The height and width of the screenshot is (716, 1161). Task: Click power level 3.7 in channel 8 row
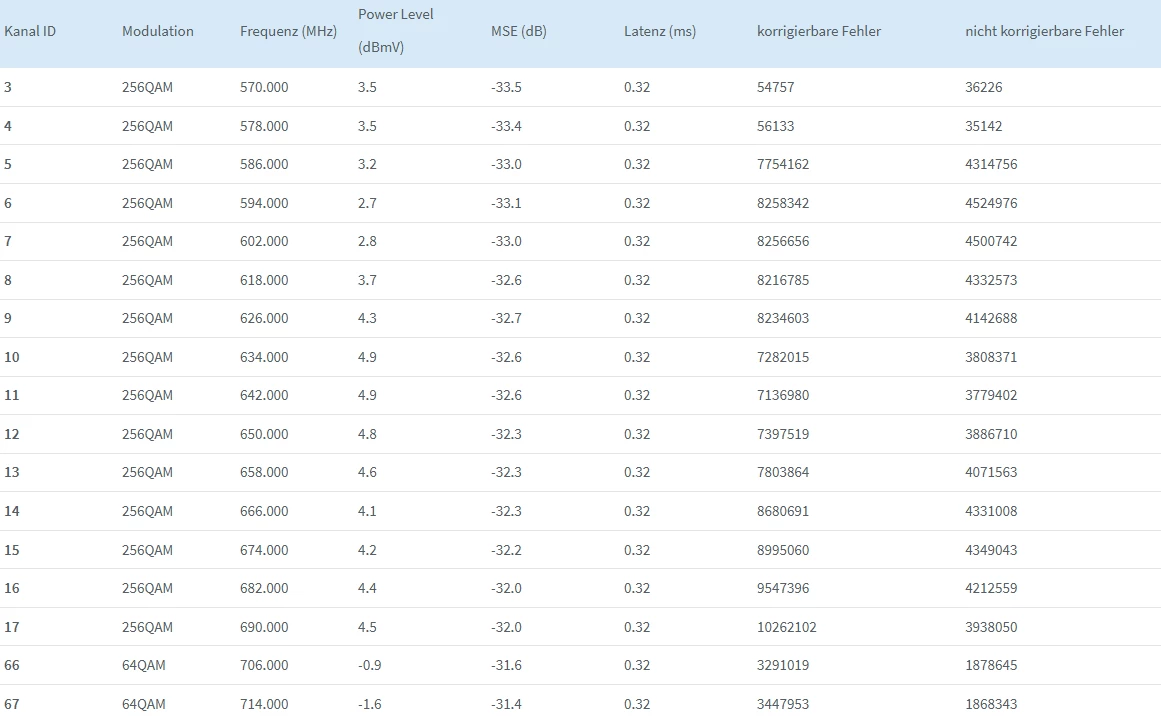click(367, 280)
